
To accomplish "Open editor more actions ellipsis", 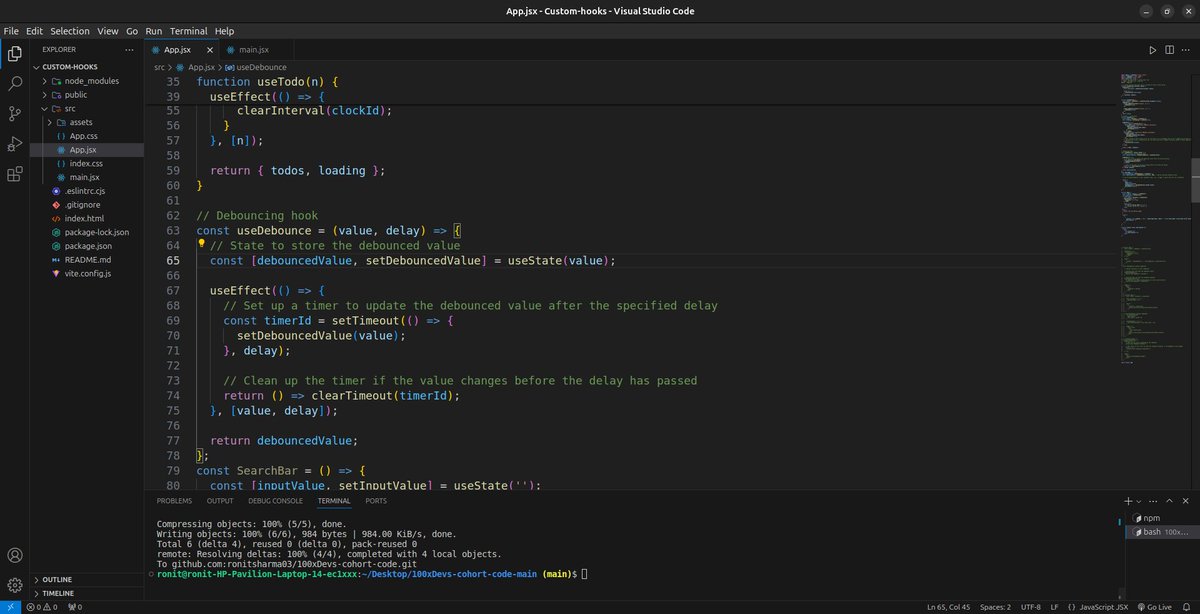I will pyautogui.click(x=1186, y=49).
